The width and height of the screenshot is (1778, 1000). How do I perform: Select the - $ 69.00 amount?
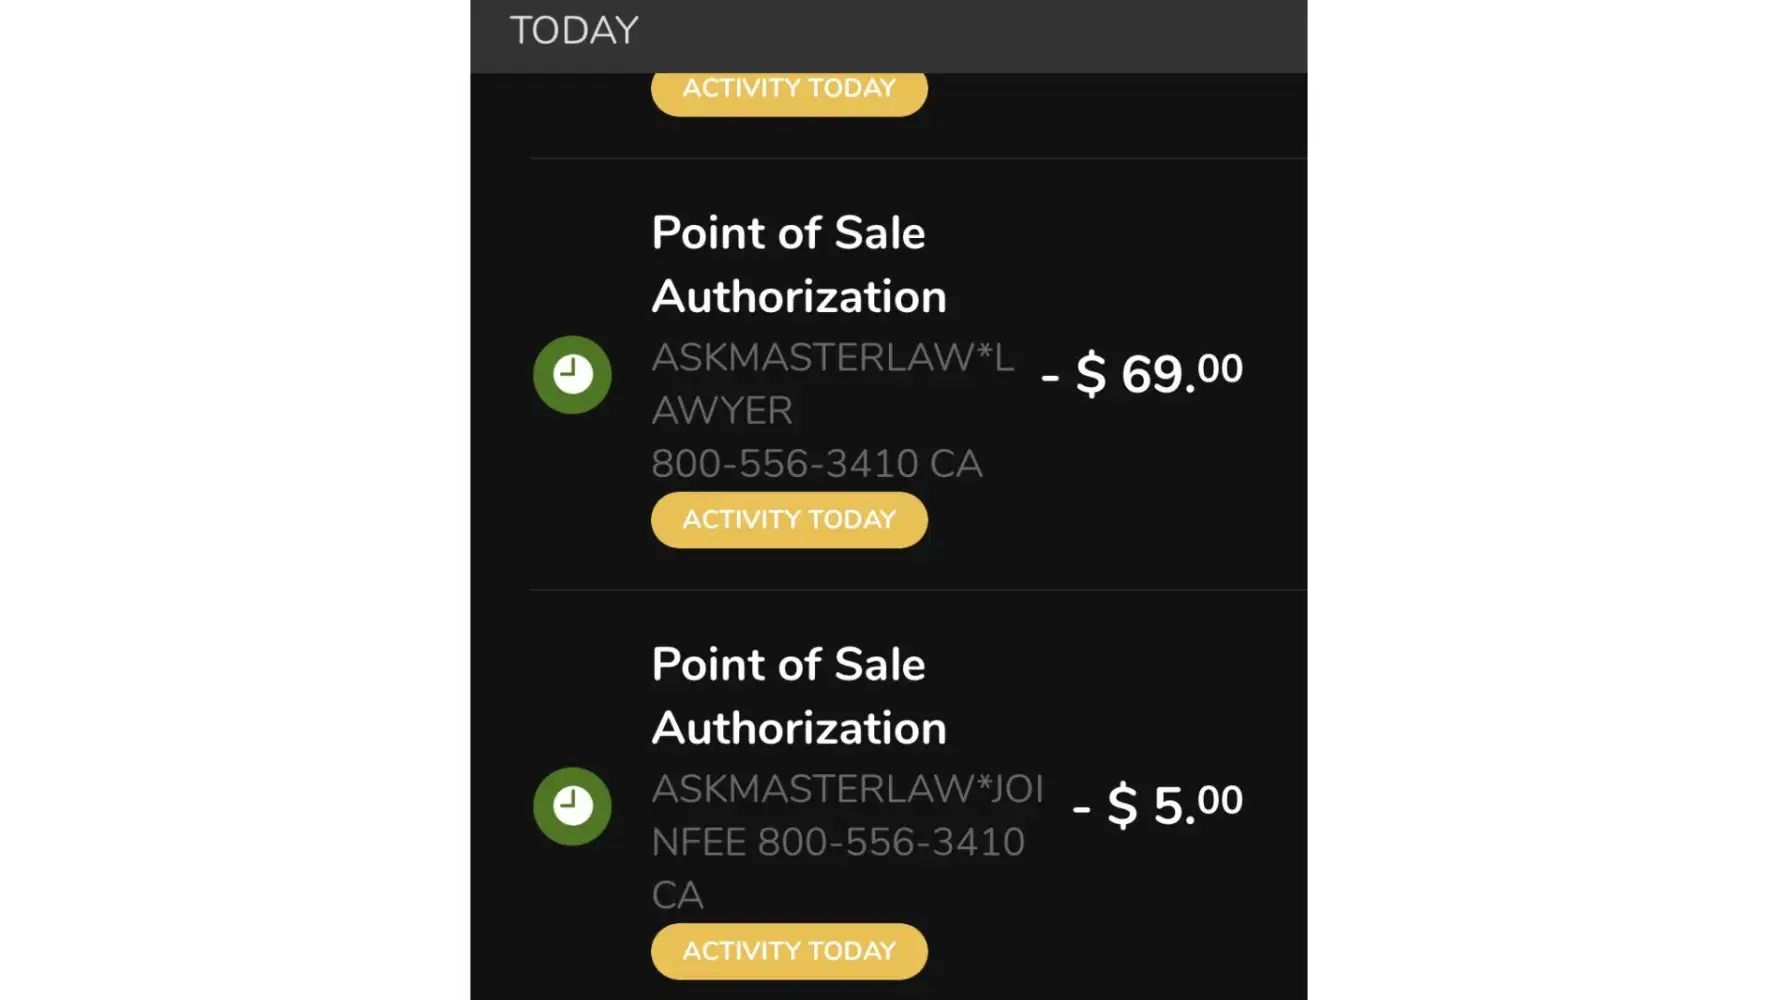point(1142,374)
